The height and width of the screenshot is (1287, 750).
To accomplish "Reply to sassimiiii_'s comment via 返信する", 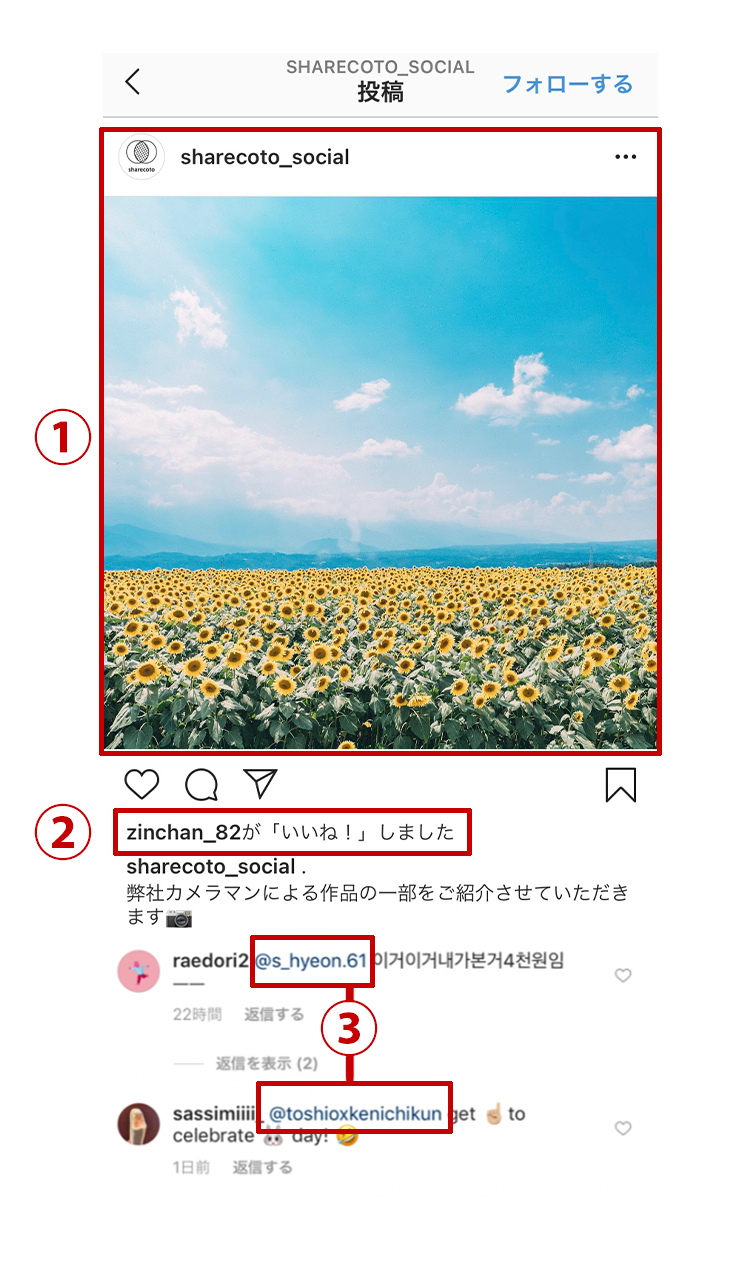I will [263, 1167].
